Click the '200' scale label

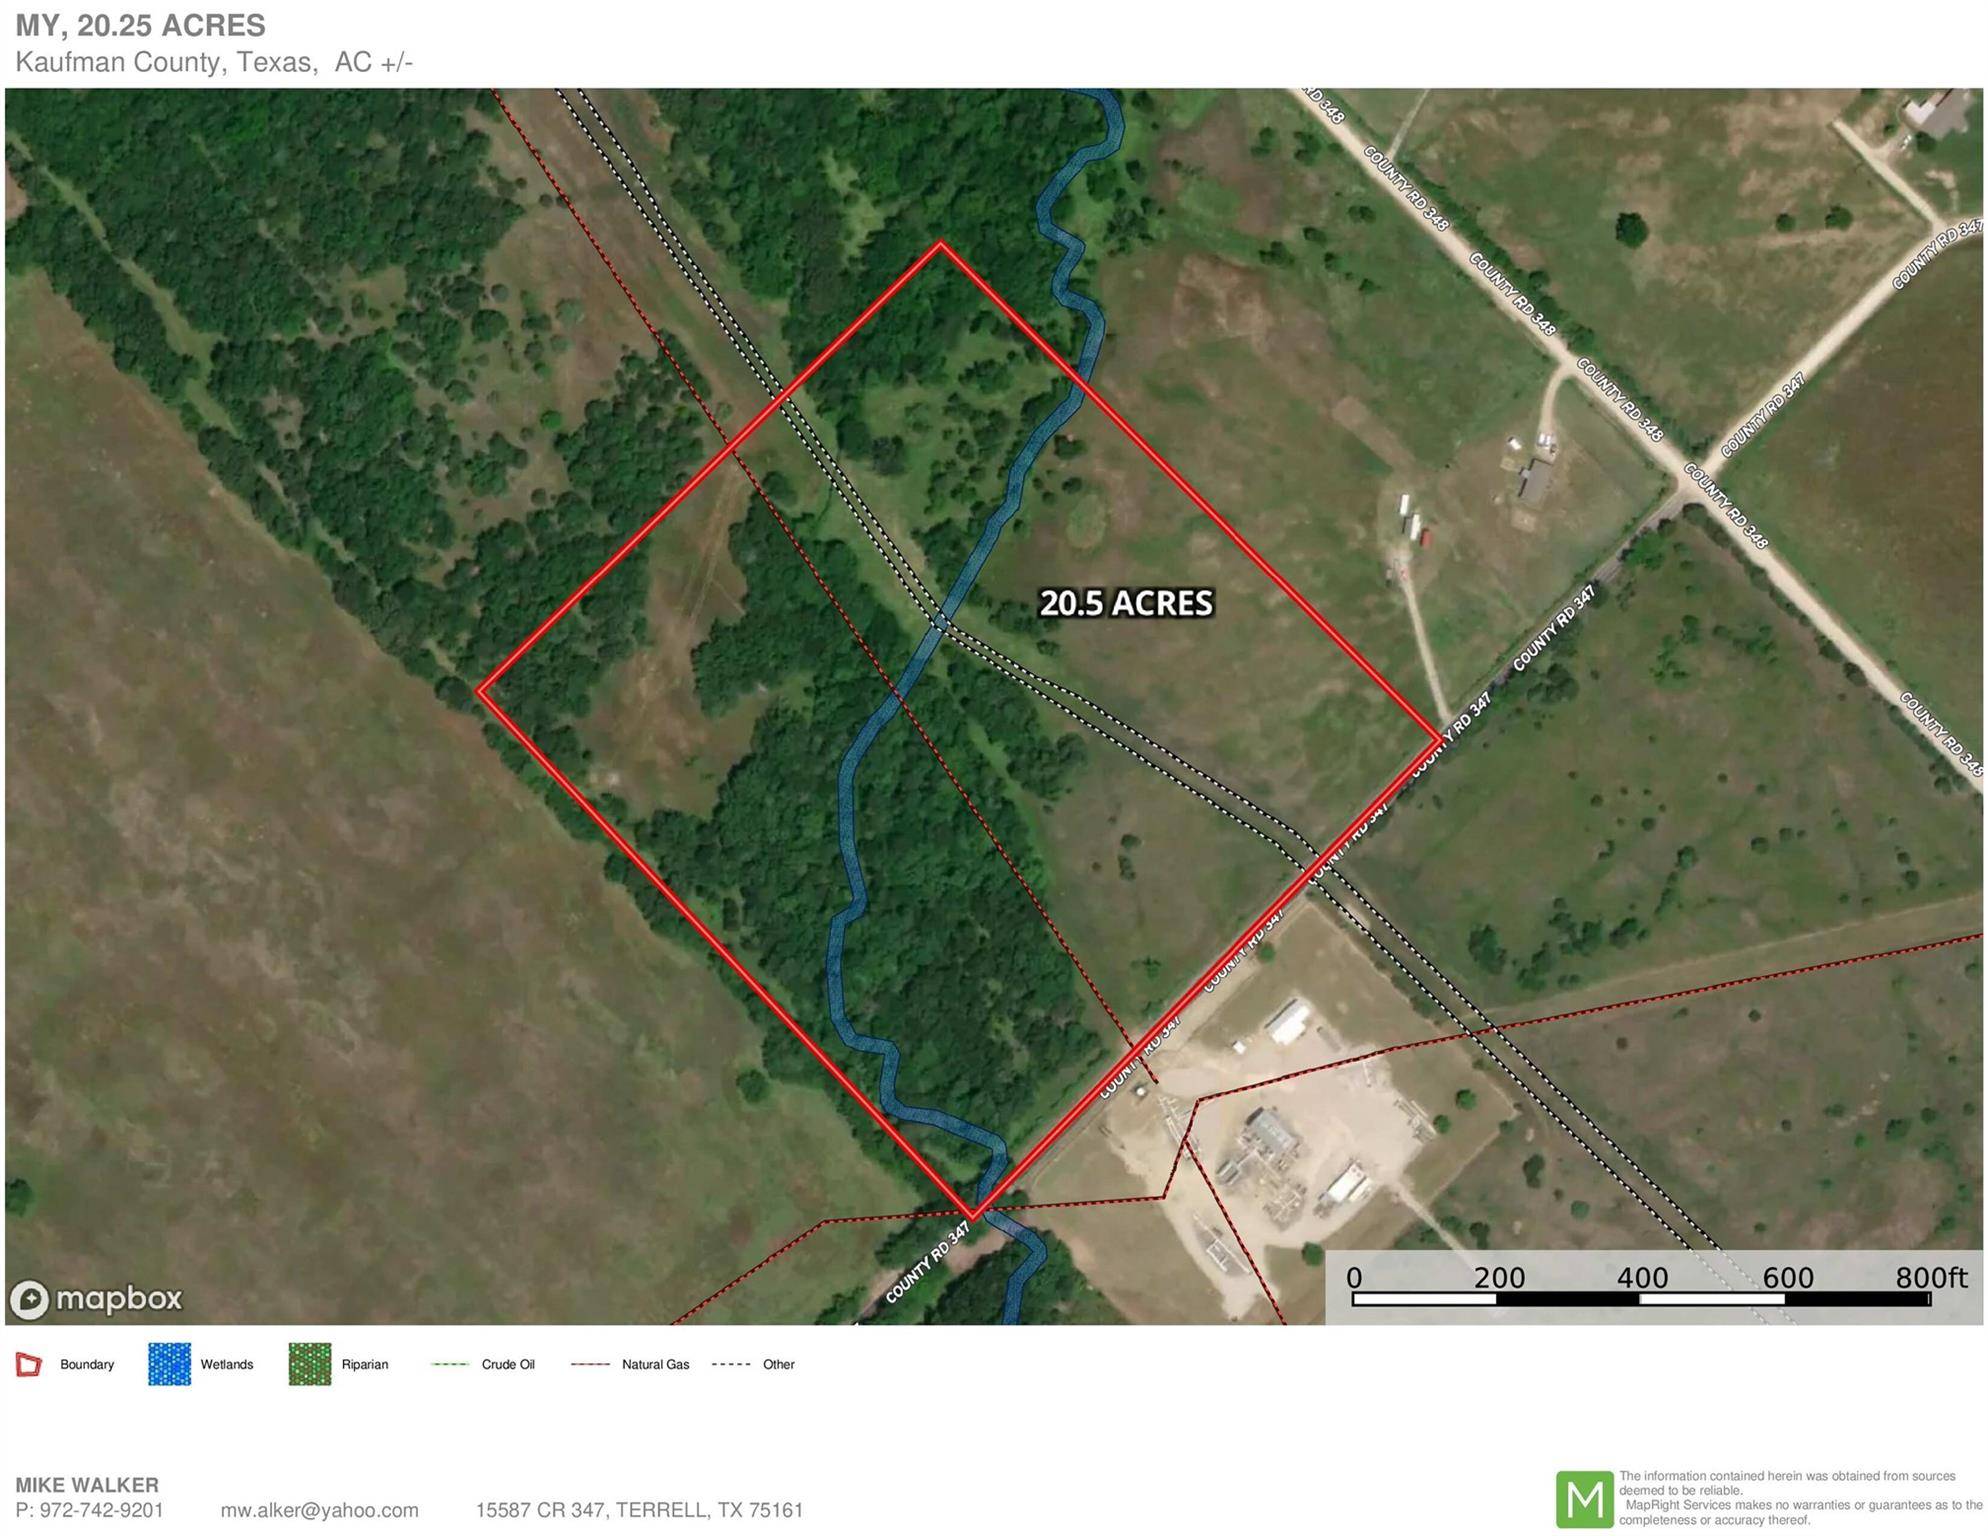click(x=1499, y=1278)
